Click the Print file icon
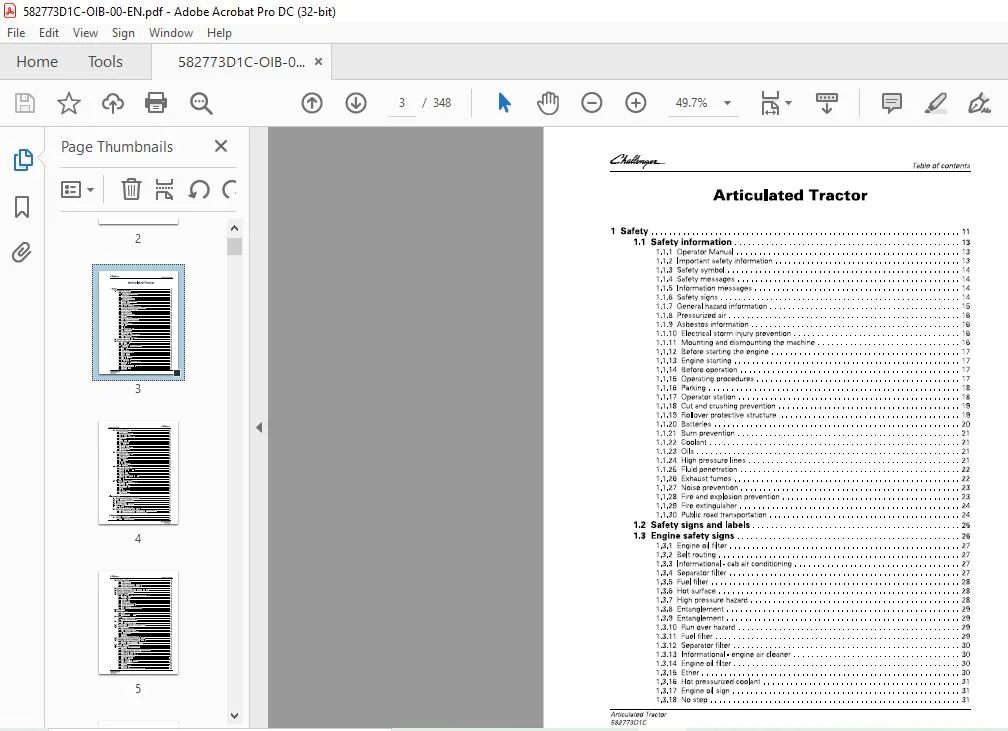 [x=156, y=103]
